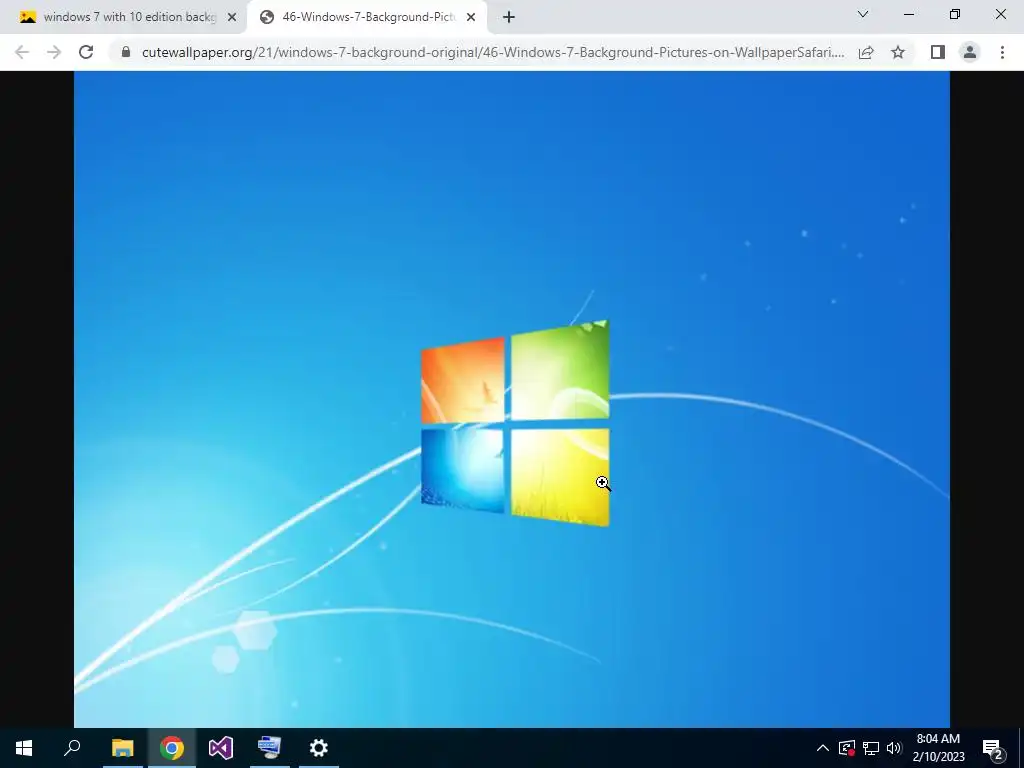Close the 'windows 7 with 10 edition' tab

click(x=232, y=18)
